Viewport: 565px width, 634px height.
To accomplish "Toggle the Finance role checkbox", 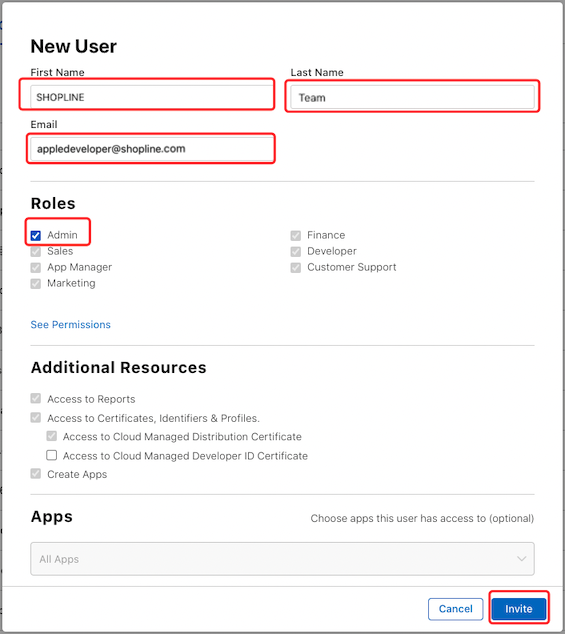I will click(x=296, y=235).
